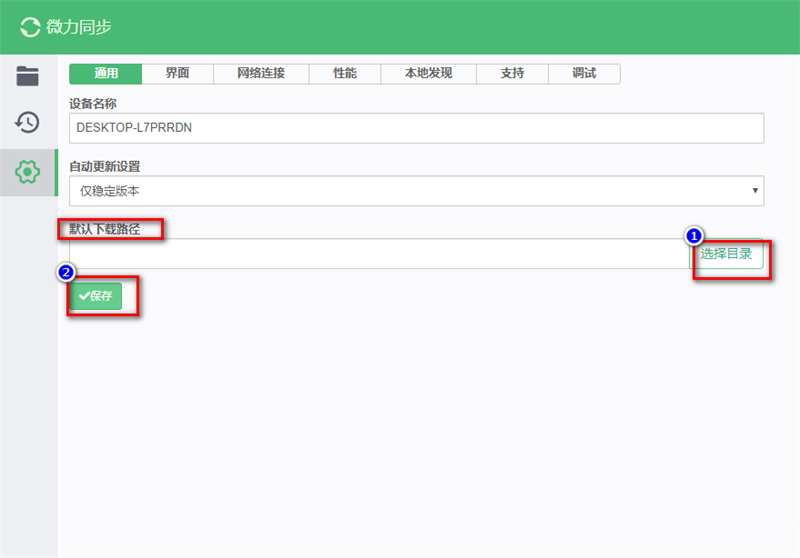Viewport: 800px width, 558px height.
Task: Expand the 自动更新设置 dropdown
Action: [x=416, y=191]
